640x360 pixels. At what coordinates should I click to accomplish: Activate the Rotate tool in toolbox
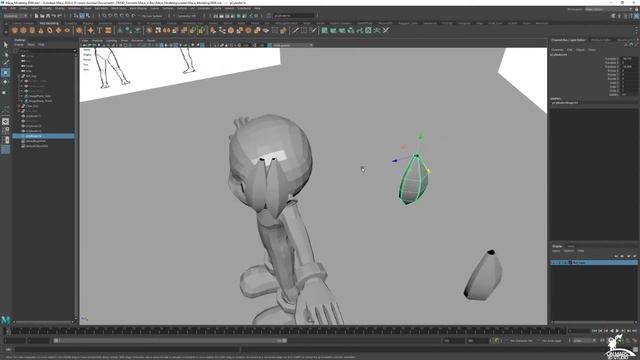pyautogui.click(x=5, y=82)
